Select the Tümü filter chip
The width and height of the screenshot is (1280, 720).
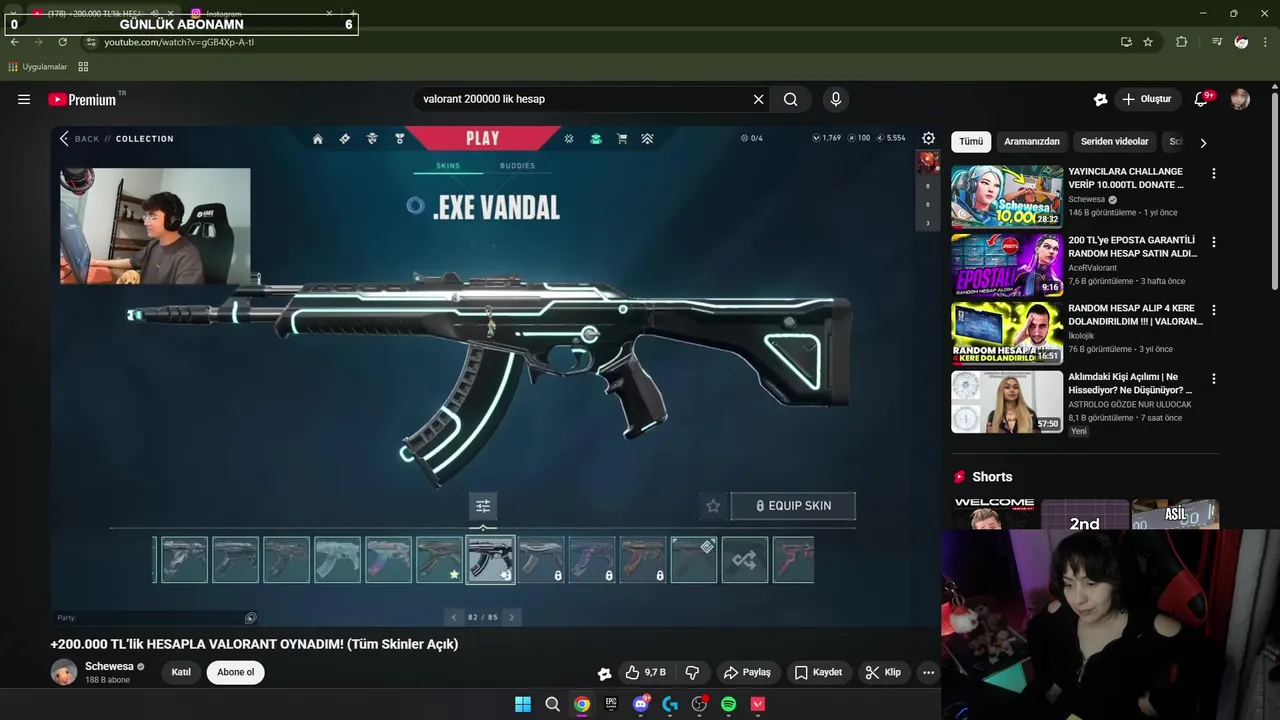(x=971, y=142)
